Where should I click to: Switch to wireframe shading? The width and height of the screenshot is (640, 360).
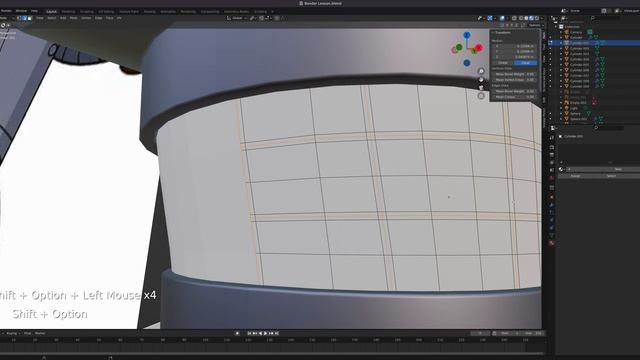pos(521,18)
